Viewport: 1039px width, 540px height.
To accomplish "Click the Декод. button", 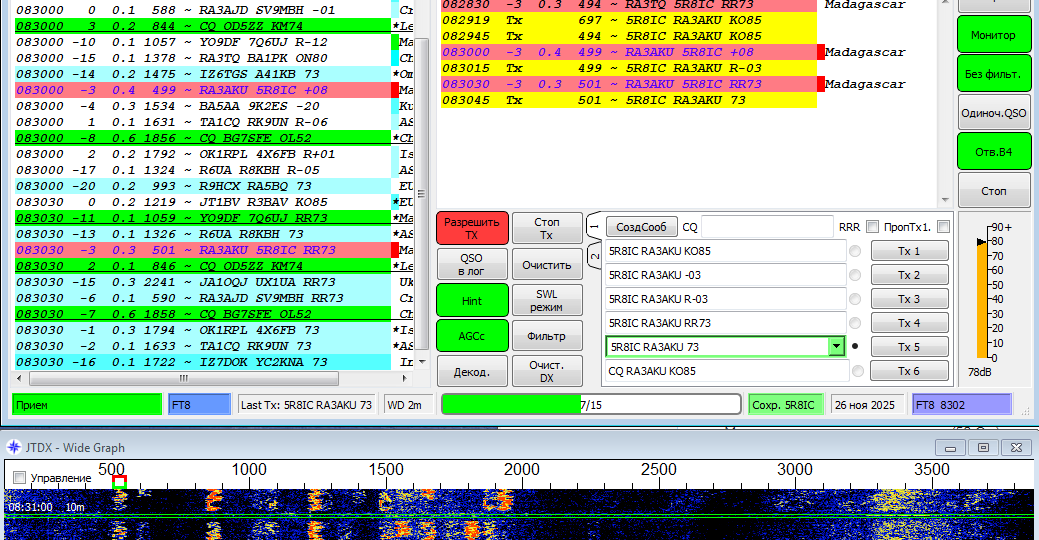I will (472, 371).
